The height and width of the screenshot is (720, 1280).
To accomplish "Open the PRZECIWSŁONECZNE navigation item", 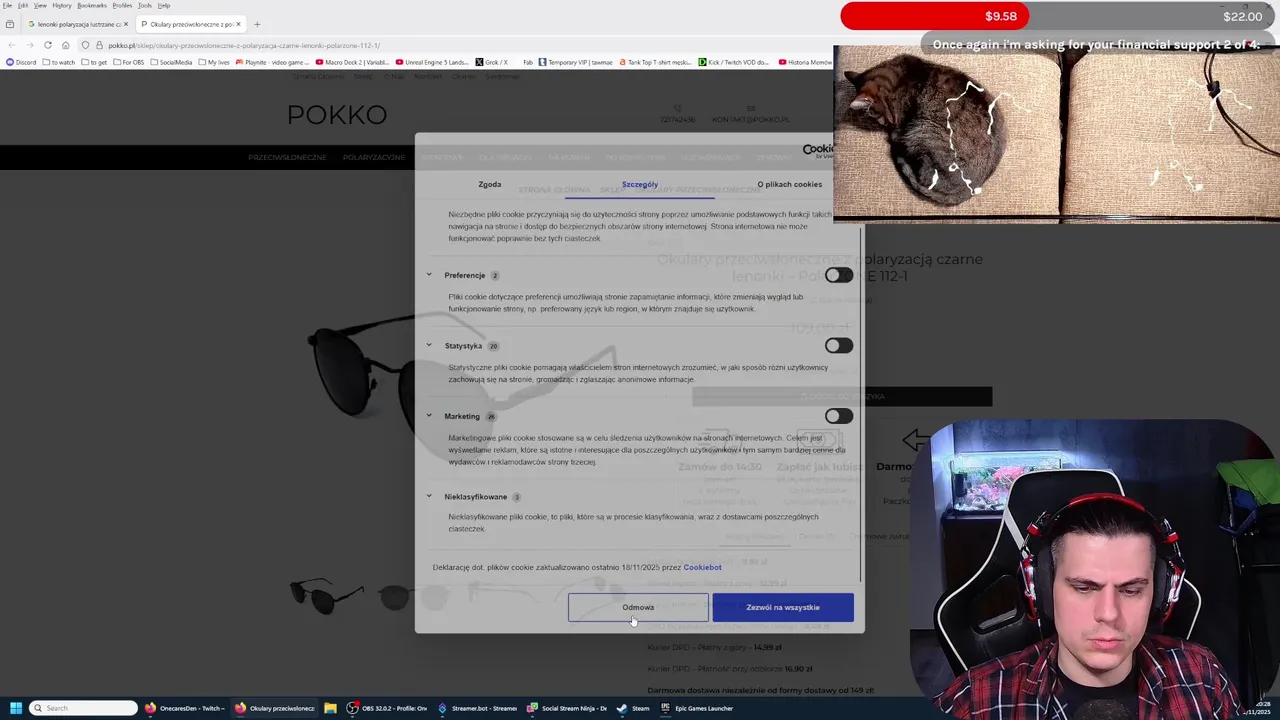I will click(287, 157).
